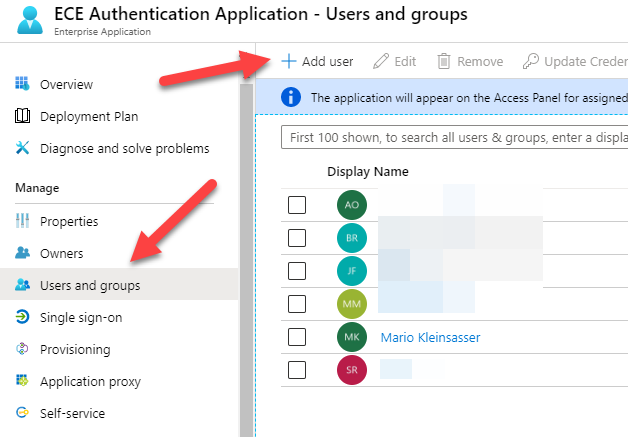The width and height of the screenshot is (628, 437).
Task: Click the Properties sliders icon
Action: click(x=22, y=221)
